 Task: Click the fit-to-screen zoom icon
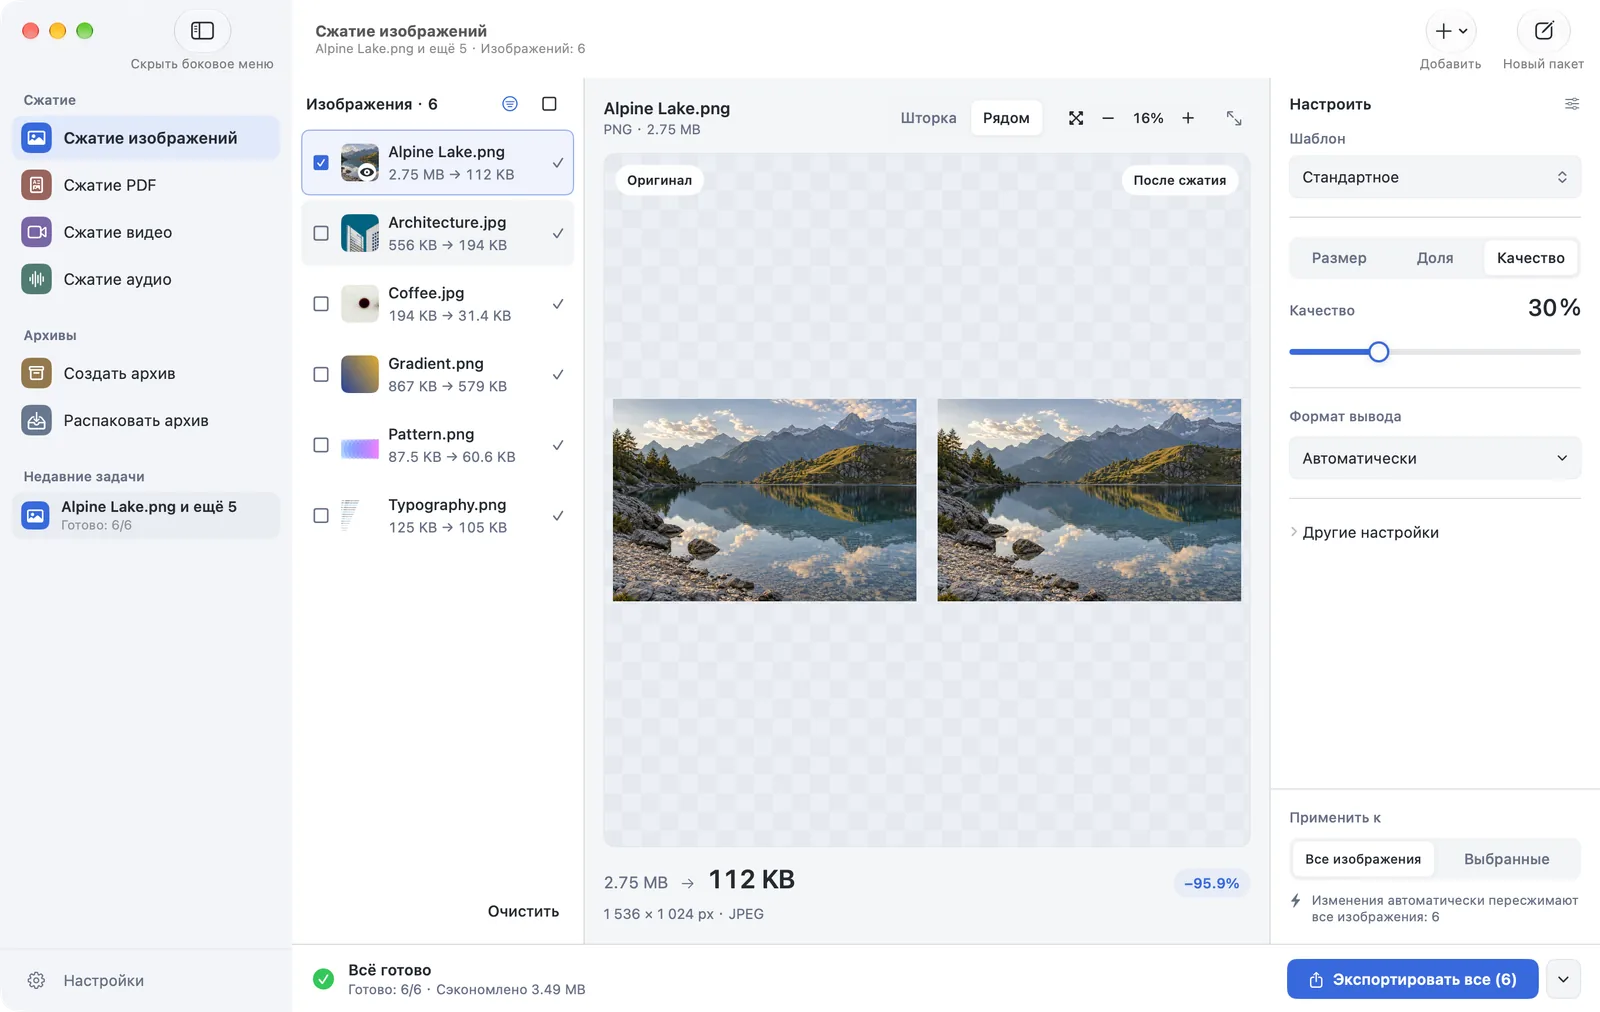coord(1076,118)
